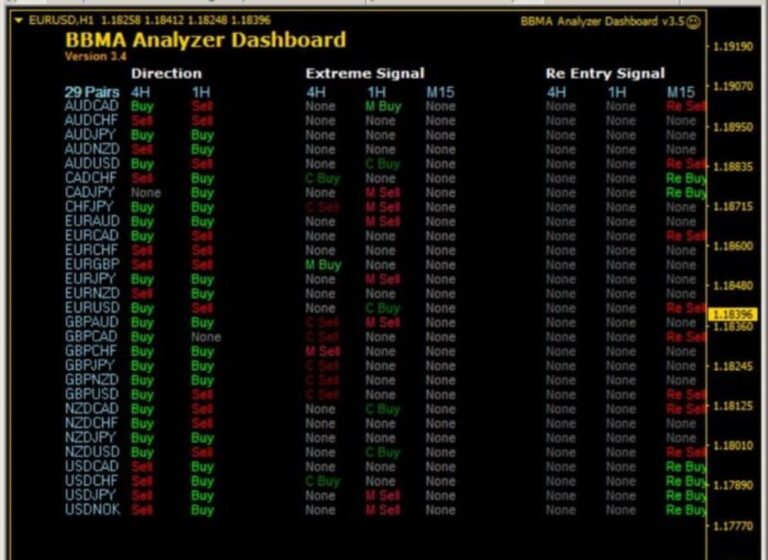Click the 29 Pairs header label

click(93, 92)
